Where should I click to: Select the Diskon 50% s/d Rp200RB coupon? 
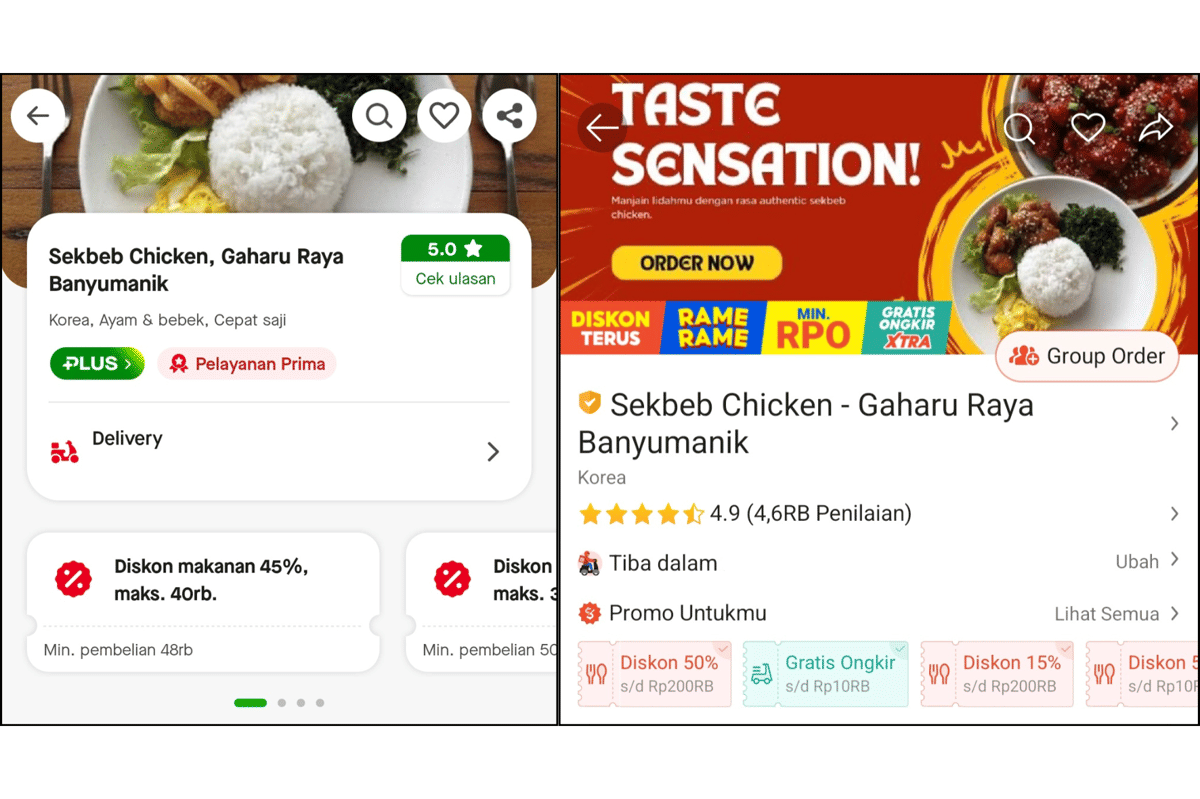[654, 673]
